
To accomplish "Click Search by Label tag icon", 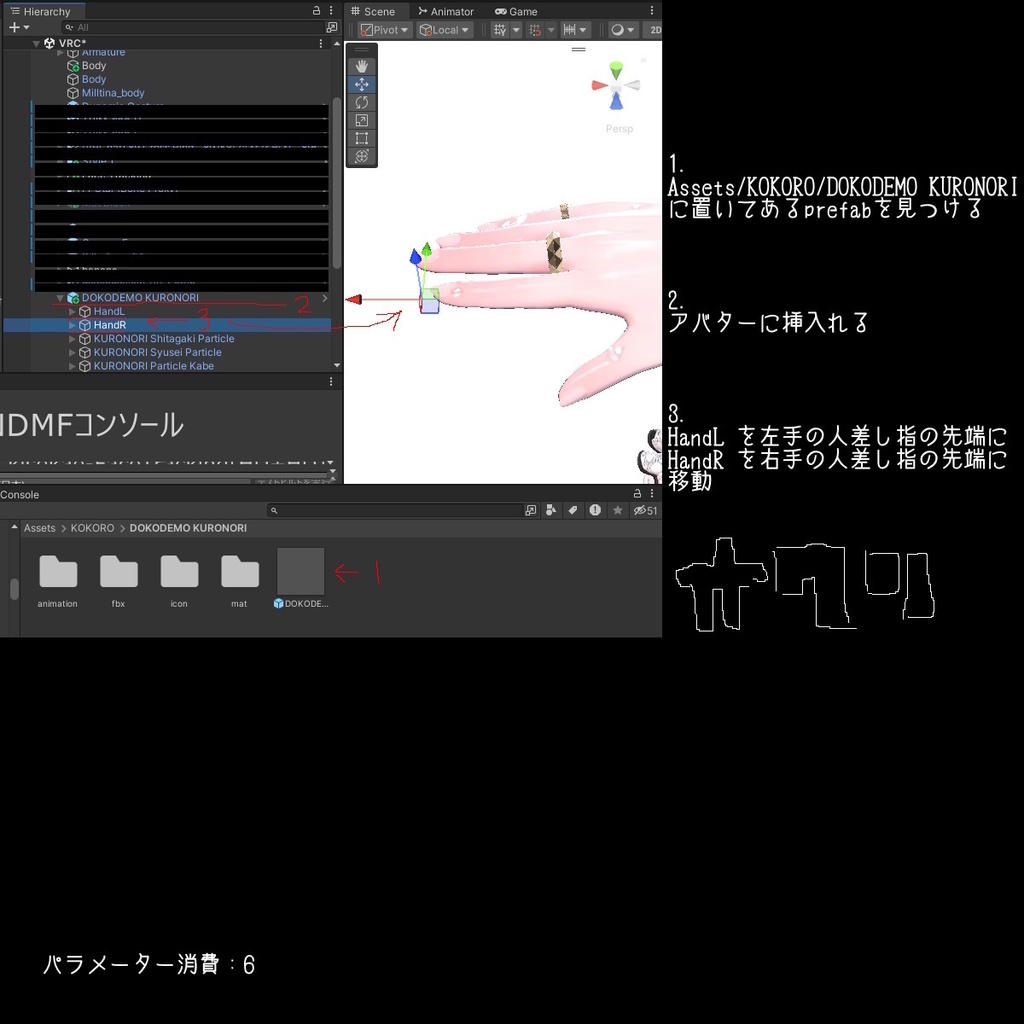I will pos(573,510).
